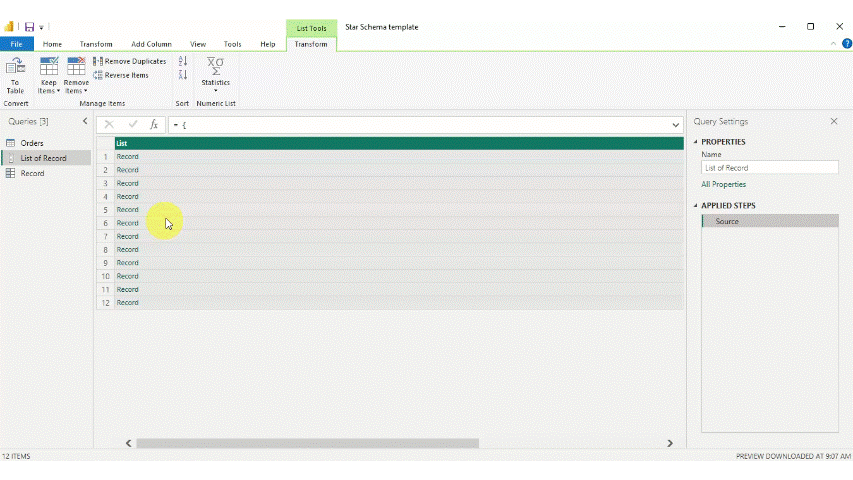Click the fx formula button
Viewport: 853px width, 480px height.
coord(154,125)
